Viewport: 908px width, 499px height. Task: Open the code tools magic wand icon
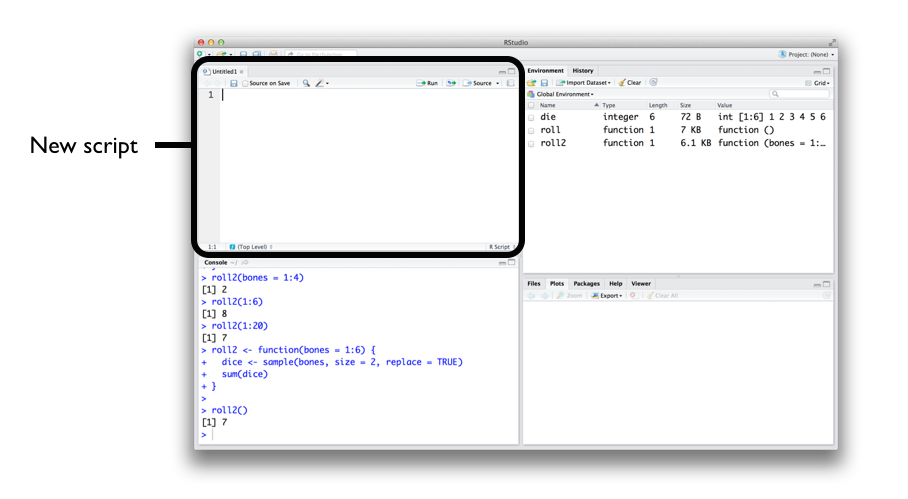tap(320, 83)
